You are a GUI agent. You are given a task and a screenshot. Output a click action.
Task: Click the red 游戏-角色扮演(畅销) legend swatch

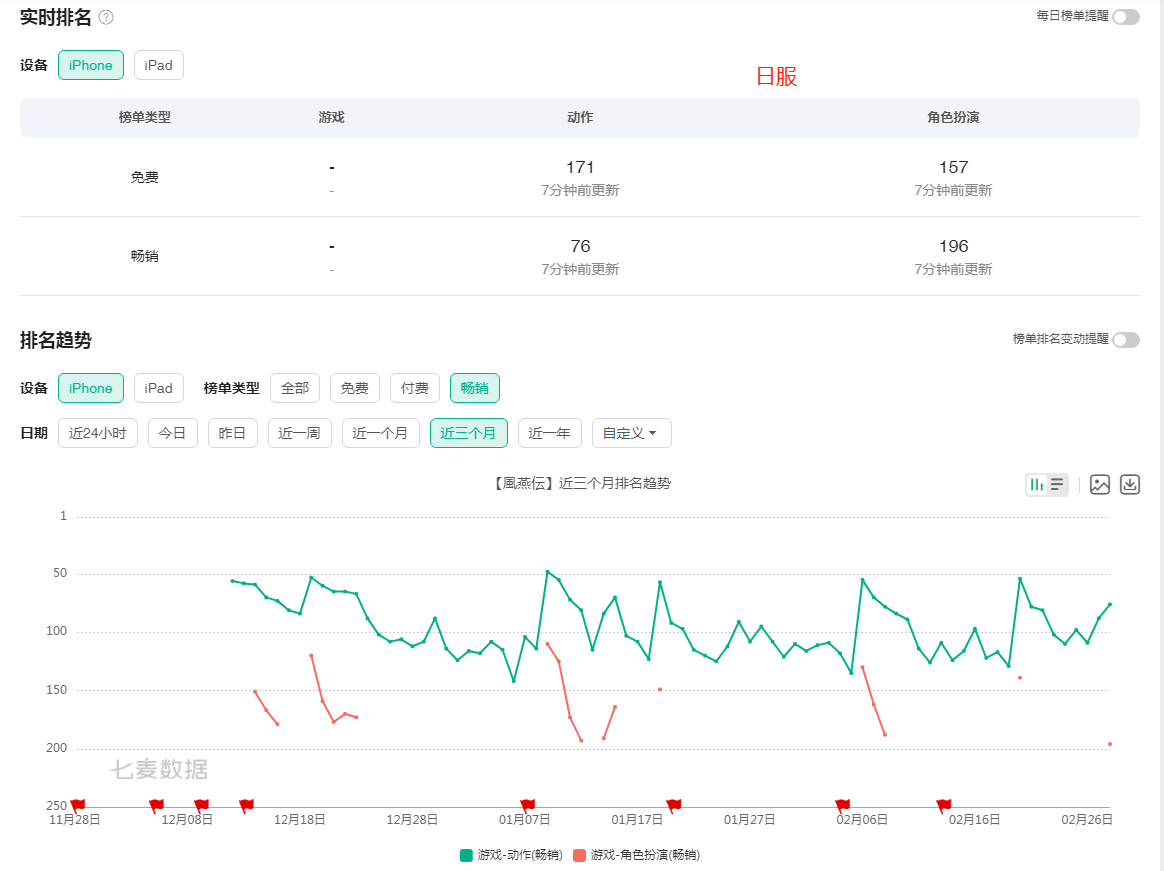[580, 855]
